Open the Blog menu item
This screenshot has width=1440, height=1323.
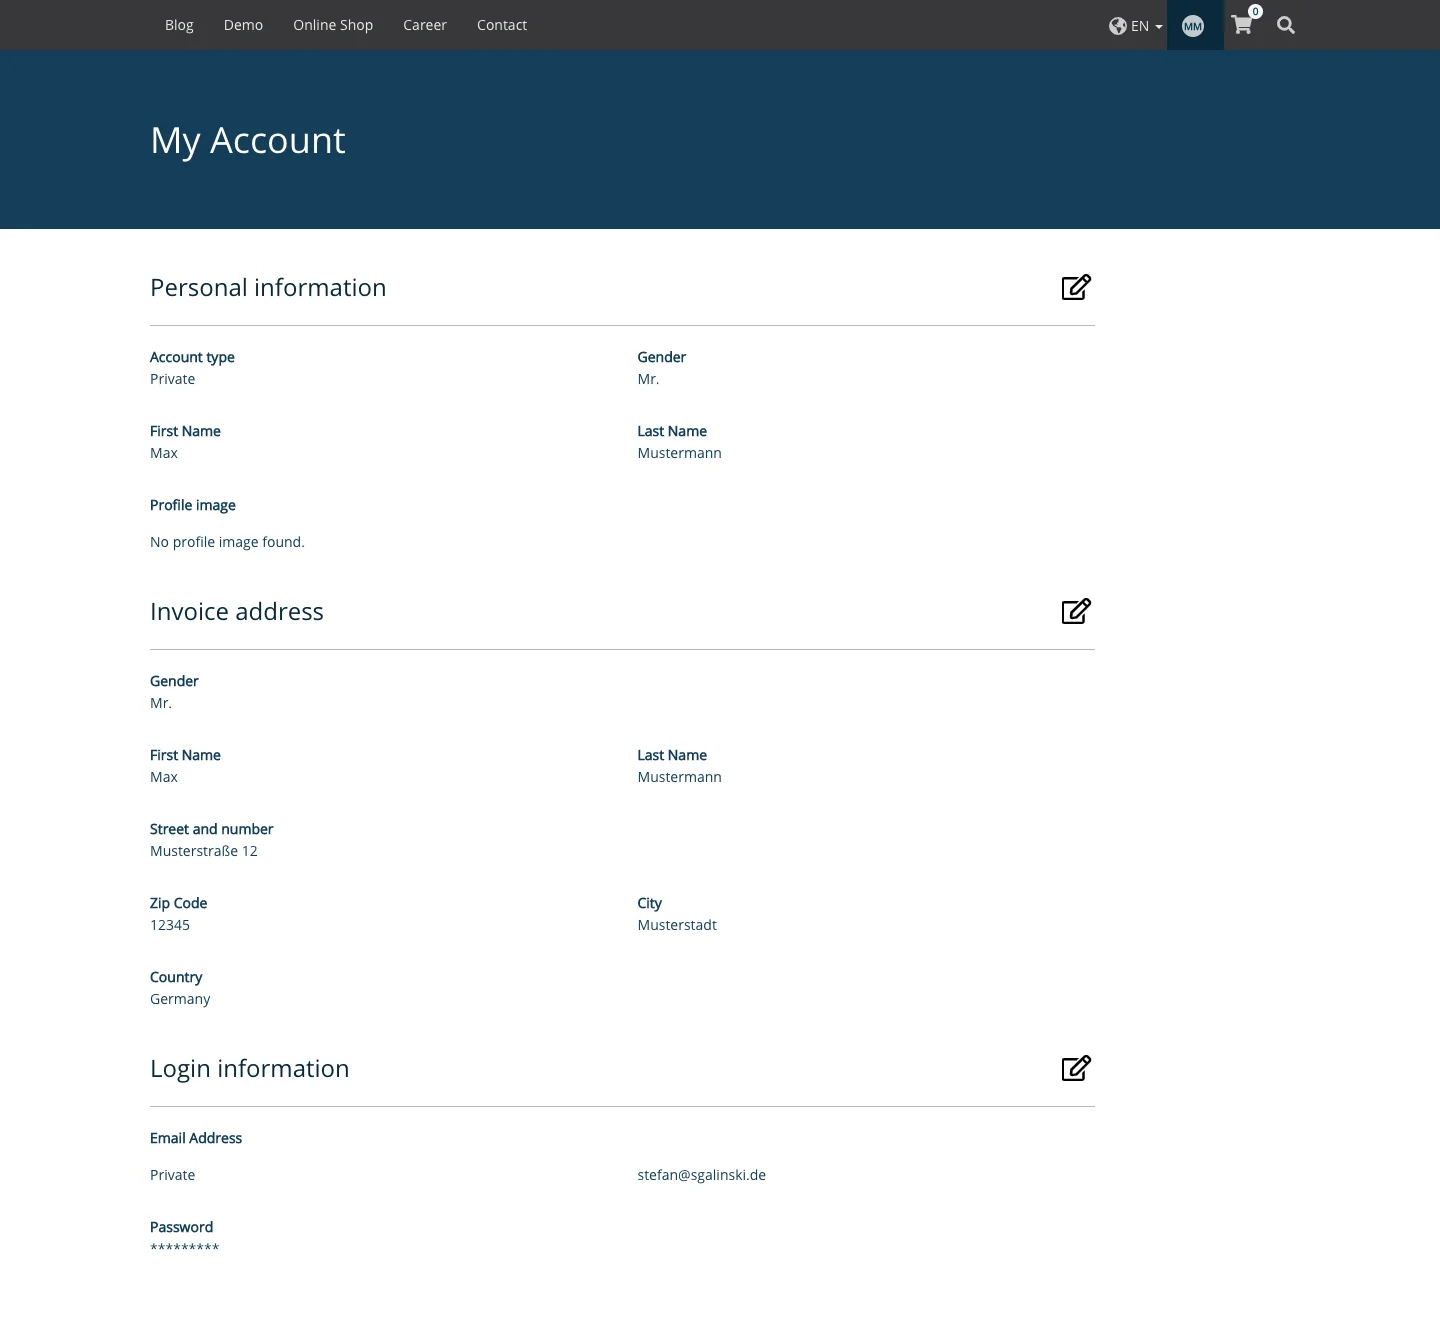coord(179,25)
